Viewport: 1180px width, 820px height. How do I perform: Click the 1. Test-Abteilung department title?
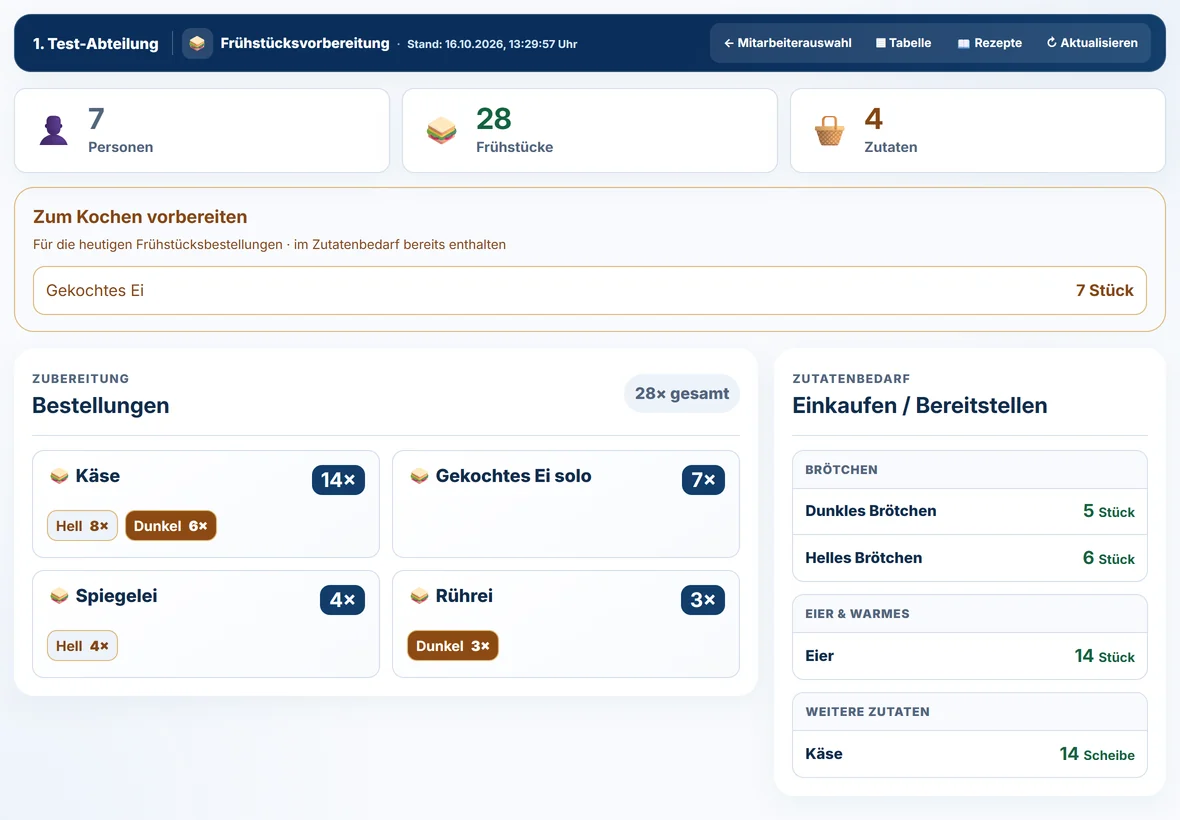tap(96, 44)
